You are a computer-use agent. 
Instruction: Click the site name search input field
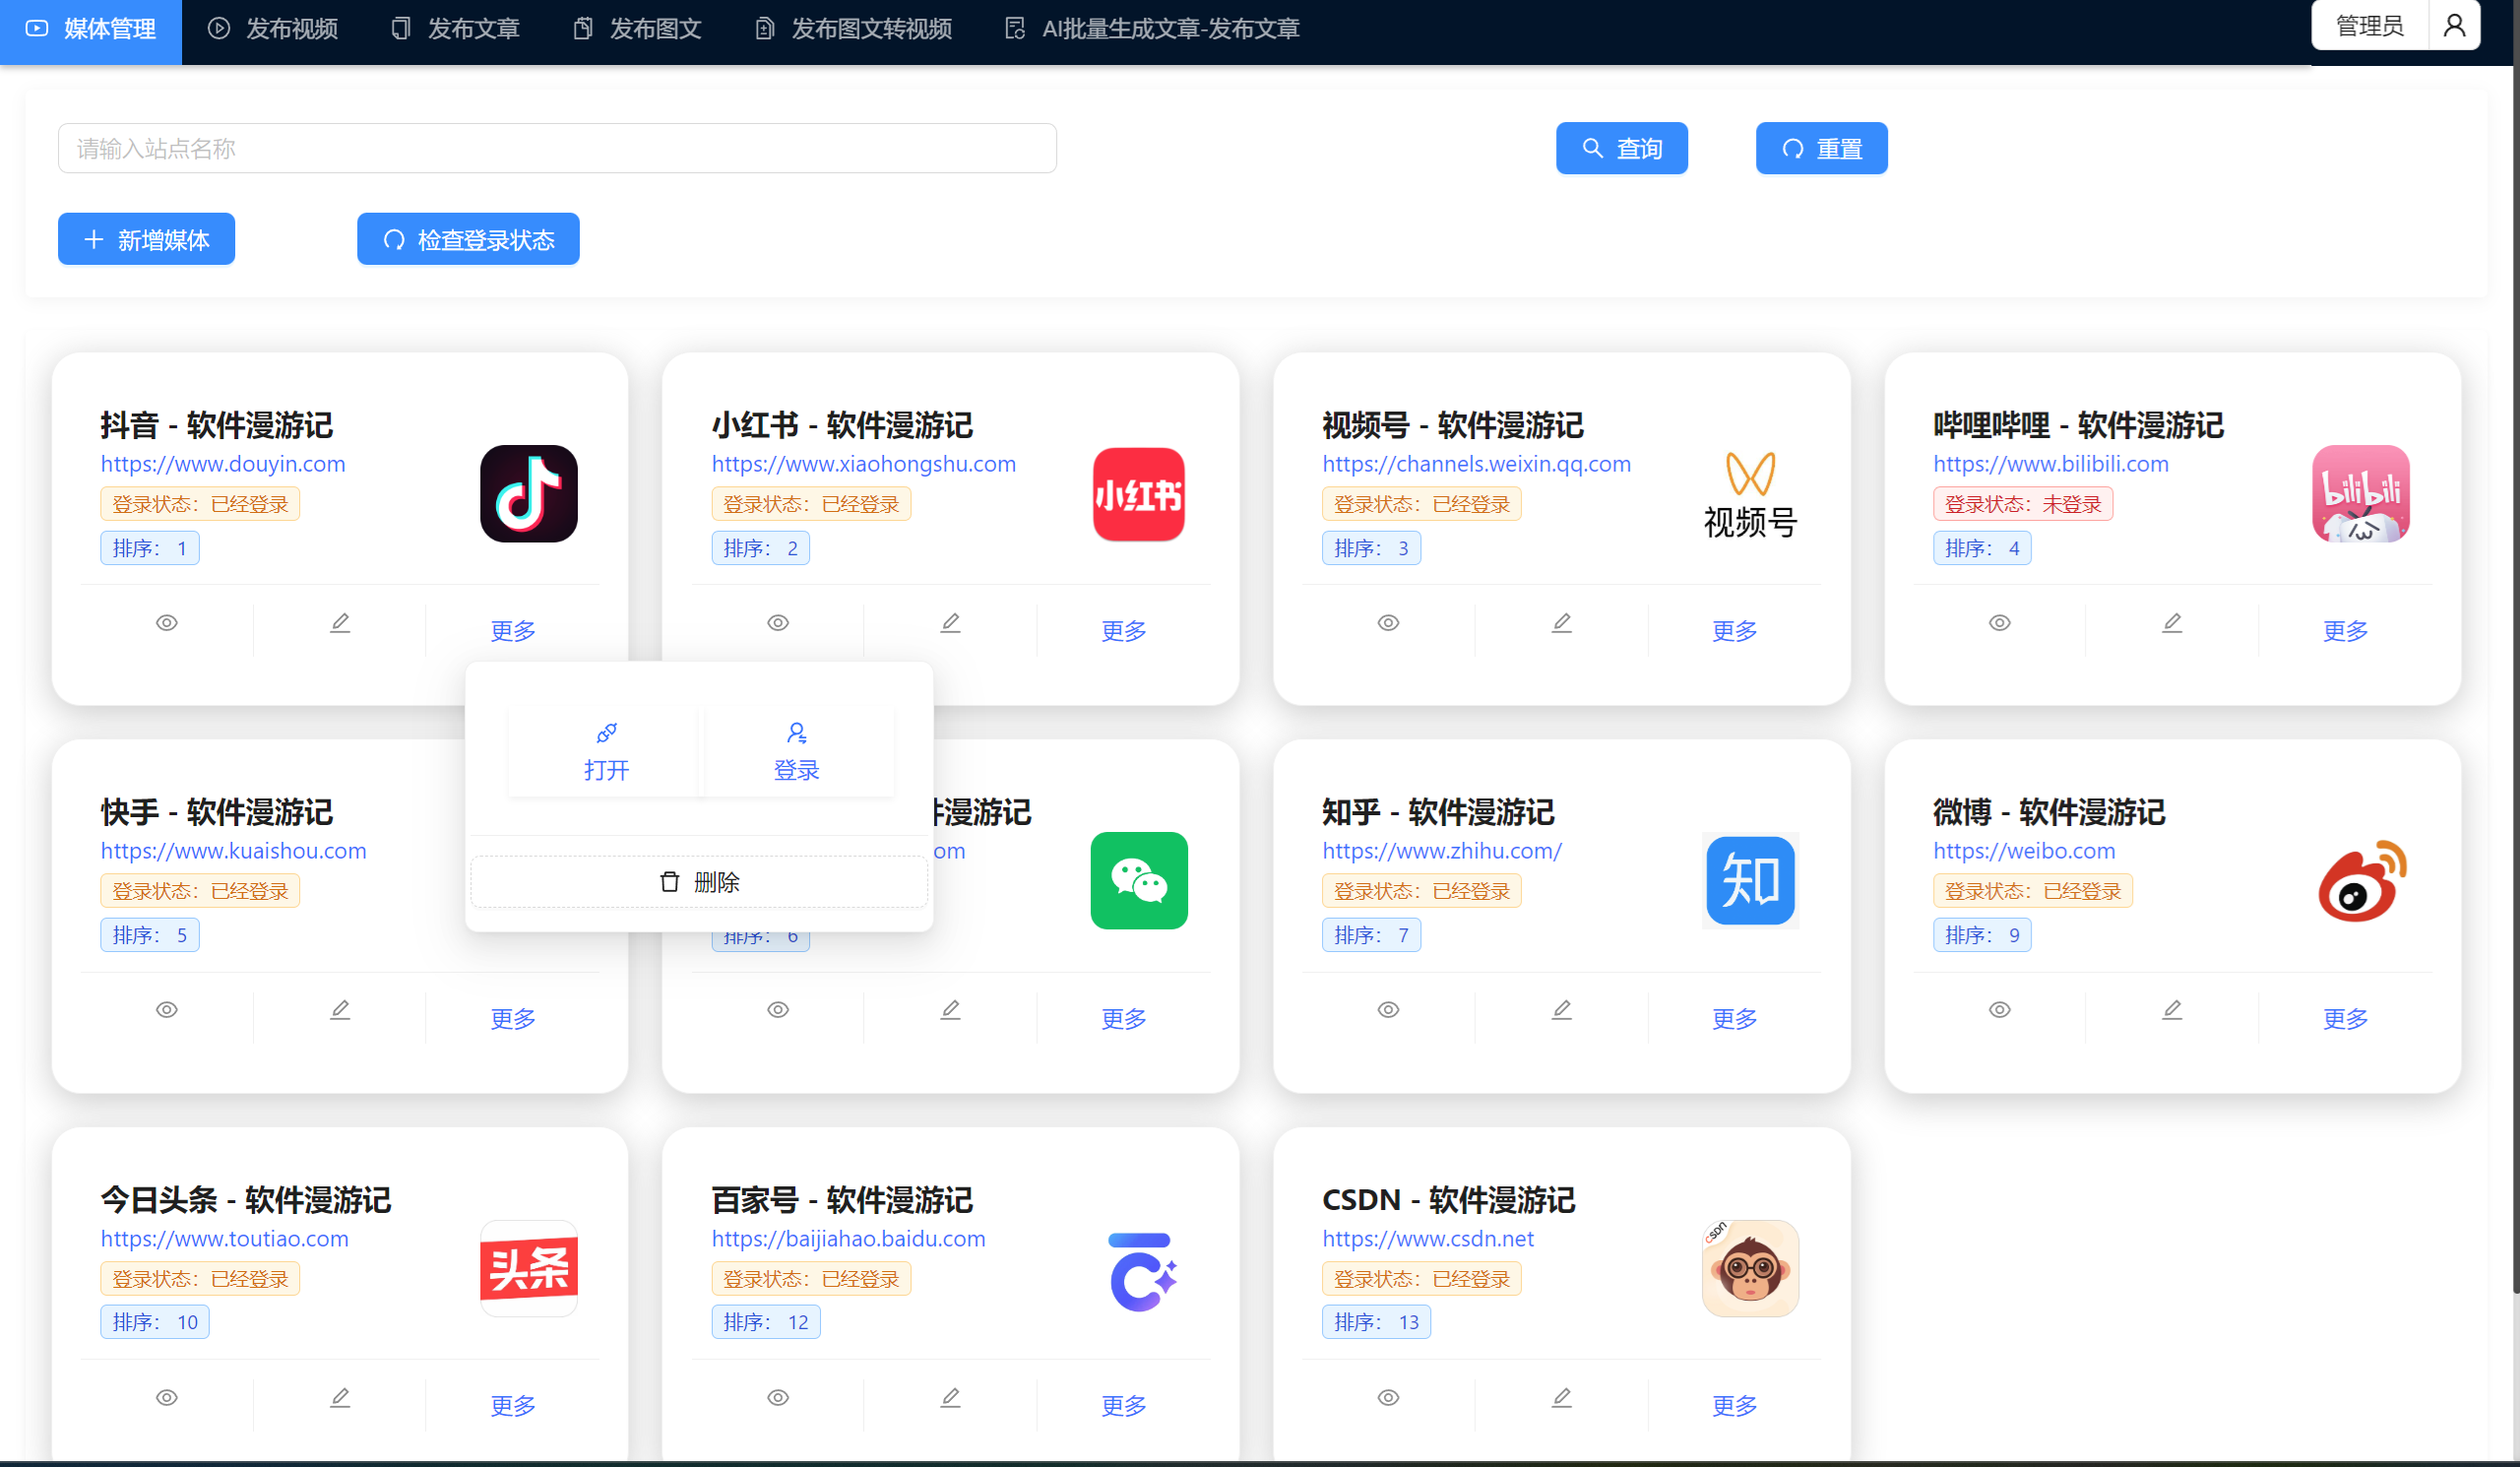point(557,149)
